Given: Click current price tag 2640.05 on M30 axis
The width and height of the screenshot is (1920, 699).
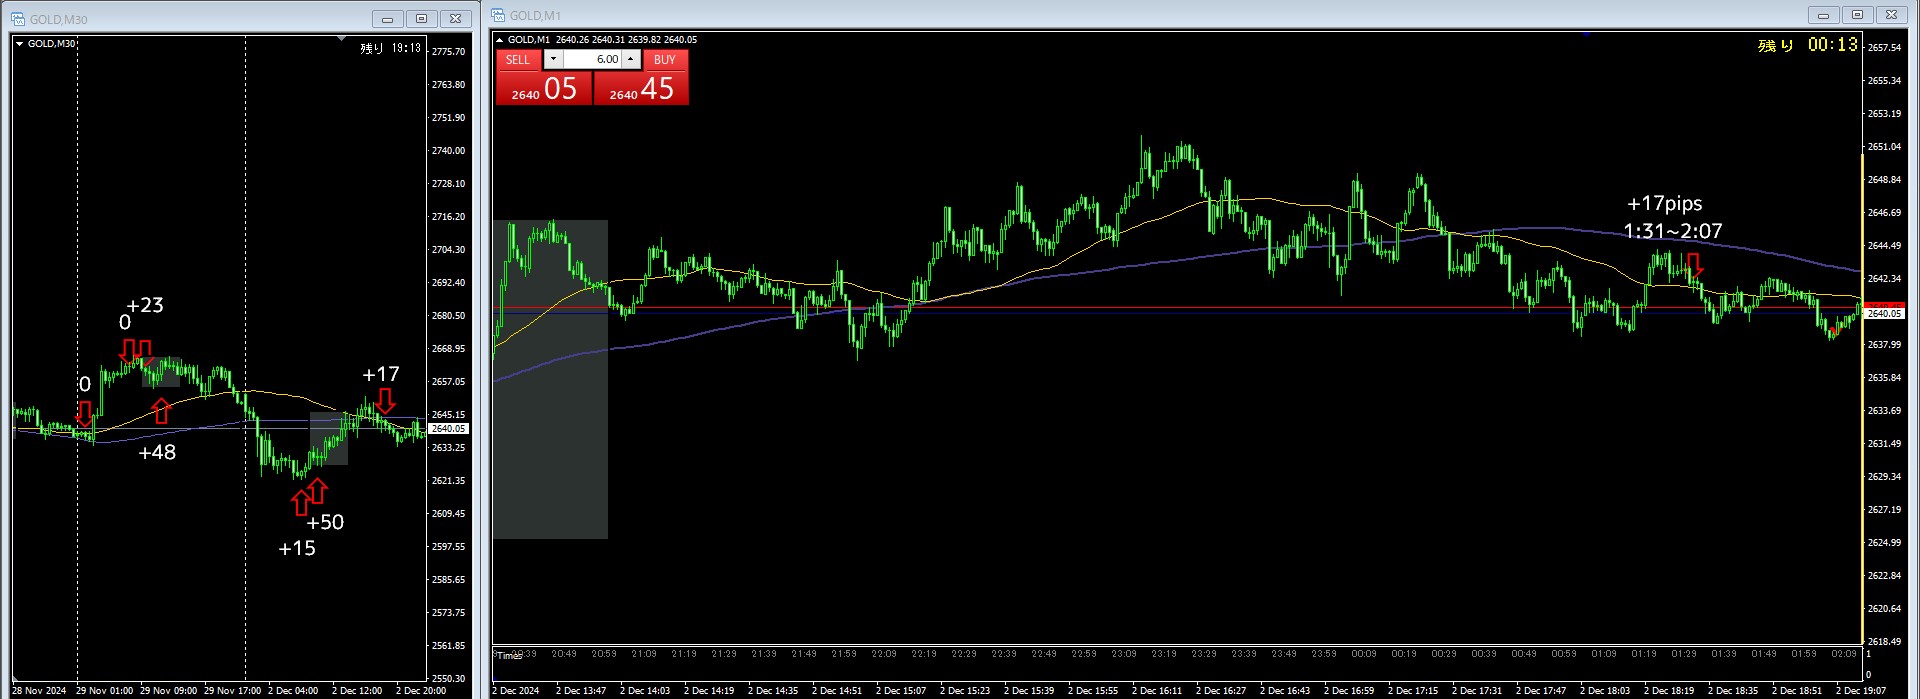Looking at the screenshot, I should pos(449,428).
